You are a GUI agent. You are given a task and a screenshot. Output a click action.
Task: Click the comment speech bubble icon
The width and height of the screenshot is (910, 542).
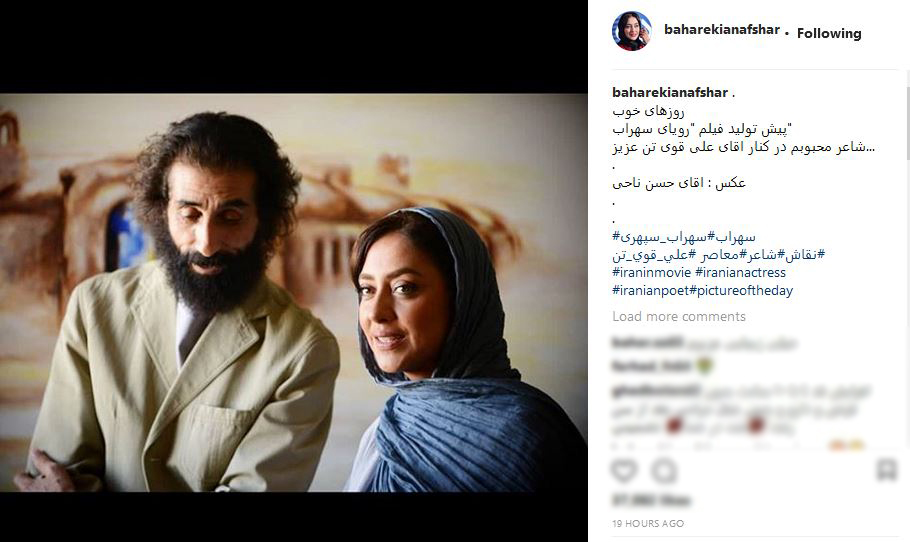coord(664,471)
